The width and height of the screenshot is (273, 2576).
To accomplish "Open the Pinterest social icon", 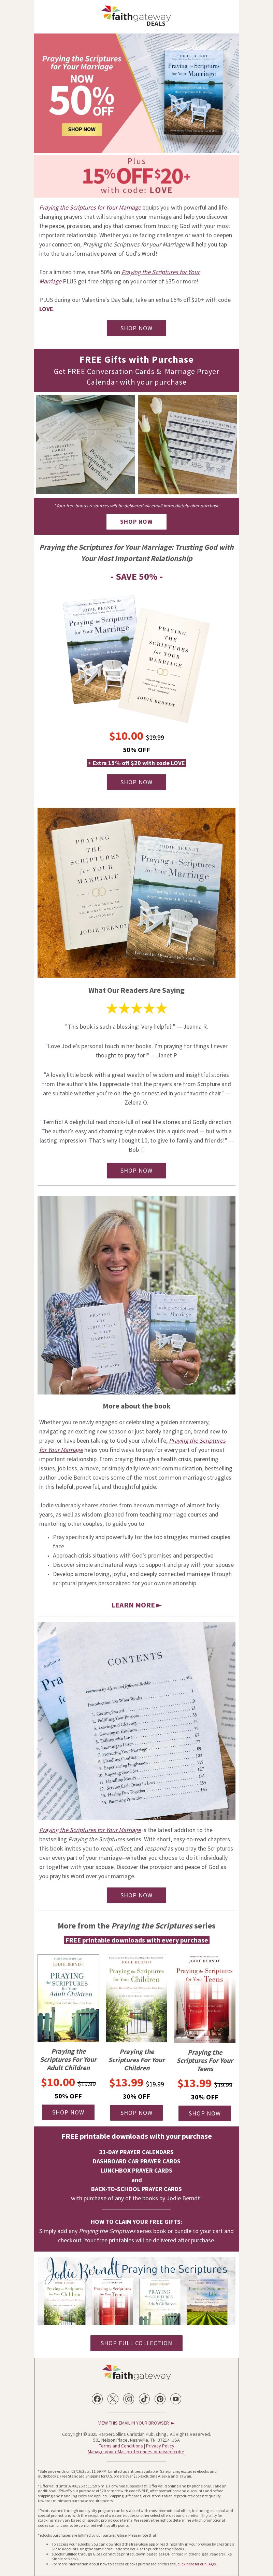I will coord(160,2398).
